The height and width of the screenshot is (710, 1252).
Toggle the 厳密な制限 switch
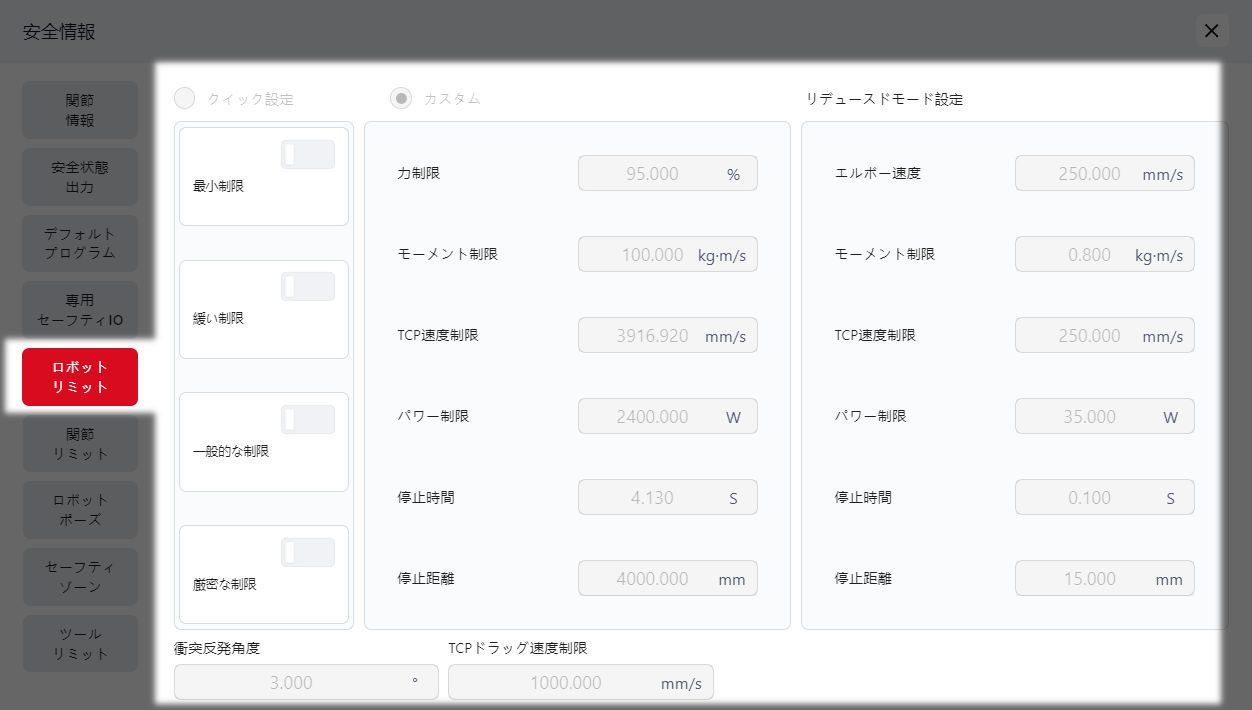pyautogui.click(x=307, y=553)
